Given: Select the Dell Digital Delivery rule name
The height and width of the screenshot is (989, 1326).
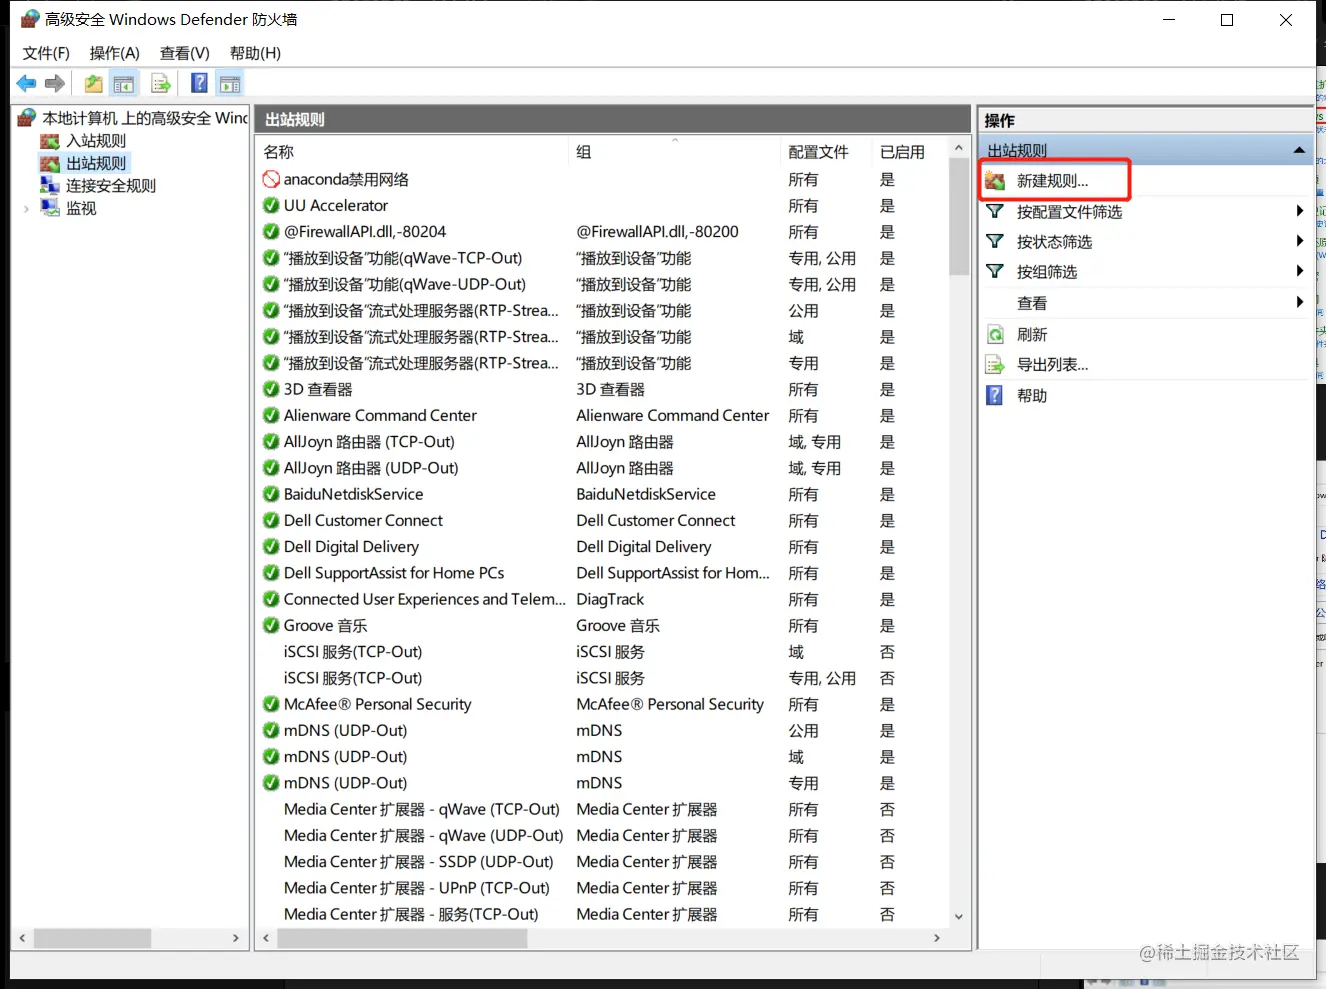Looking at the screenshot, I should (x=351, y=547).
